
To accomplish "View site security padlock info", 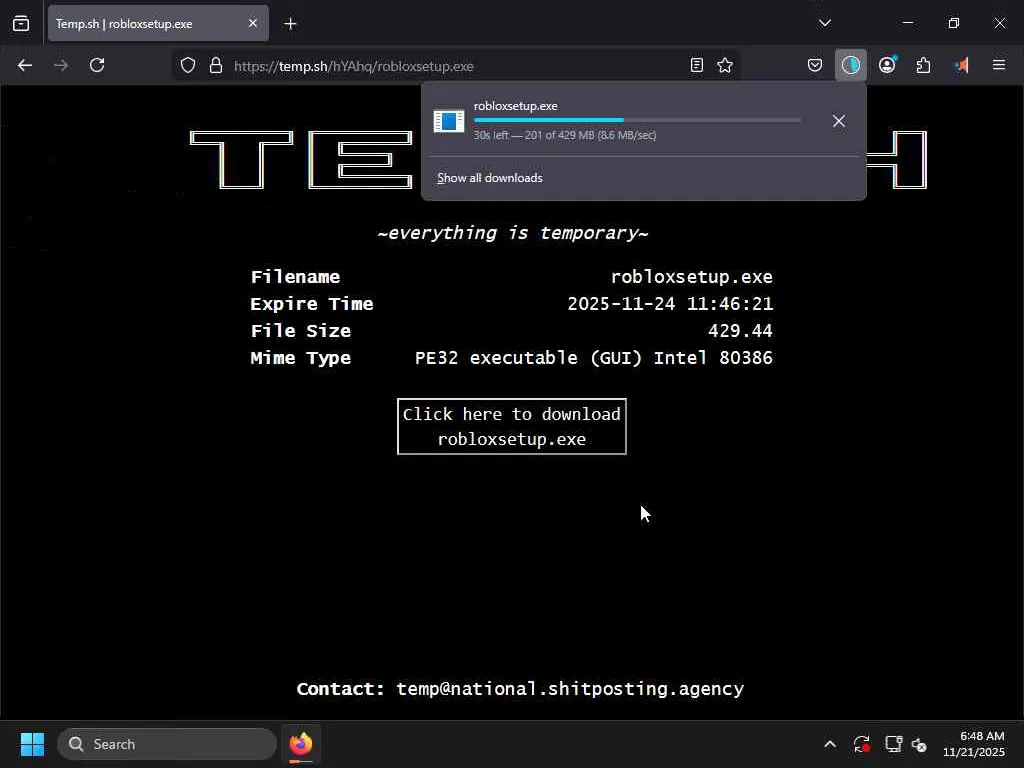I will click(x=216, y=65).
